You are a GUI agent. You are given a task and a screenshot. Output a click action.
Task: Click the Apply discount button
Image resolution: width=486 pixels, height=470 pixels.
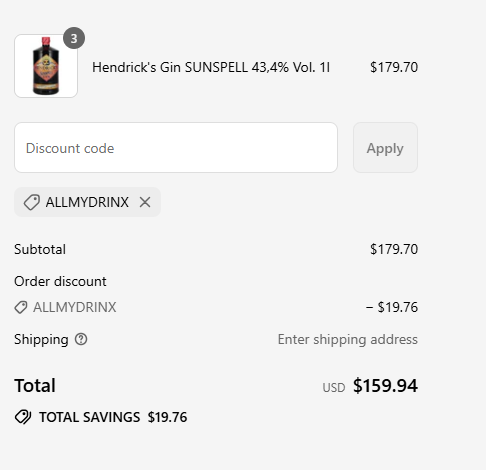[x=385, y=148]
